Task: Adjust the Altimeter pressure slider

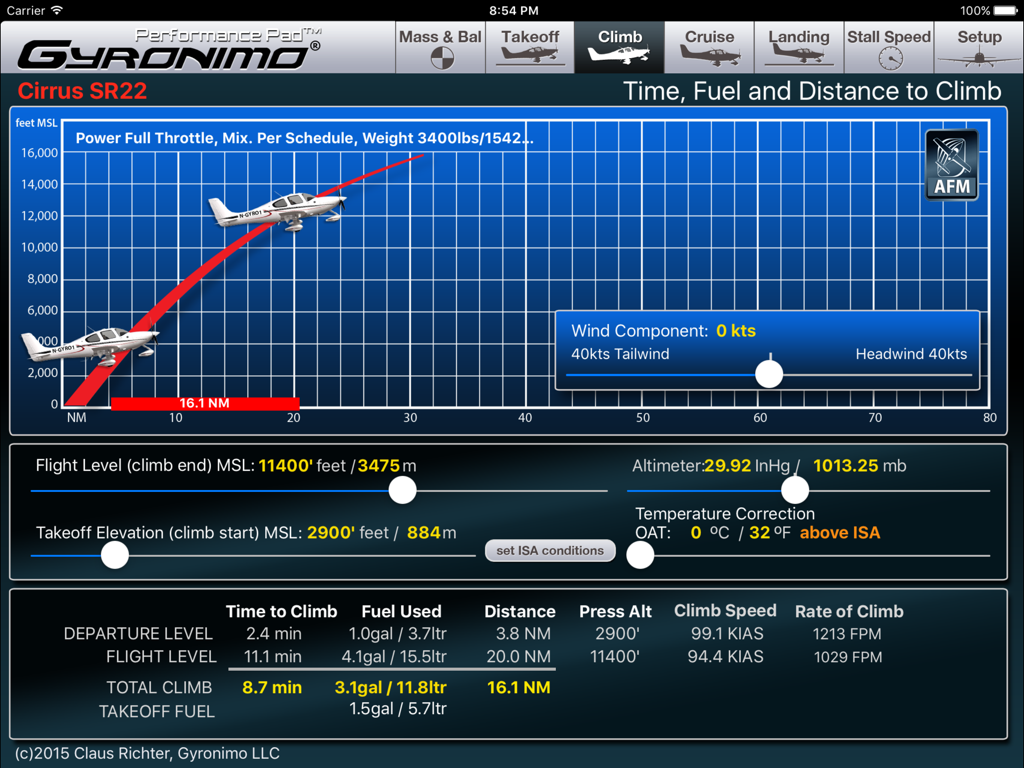Action: [795, 489]
